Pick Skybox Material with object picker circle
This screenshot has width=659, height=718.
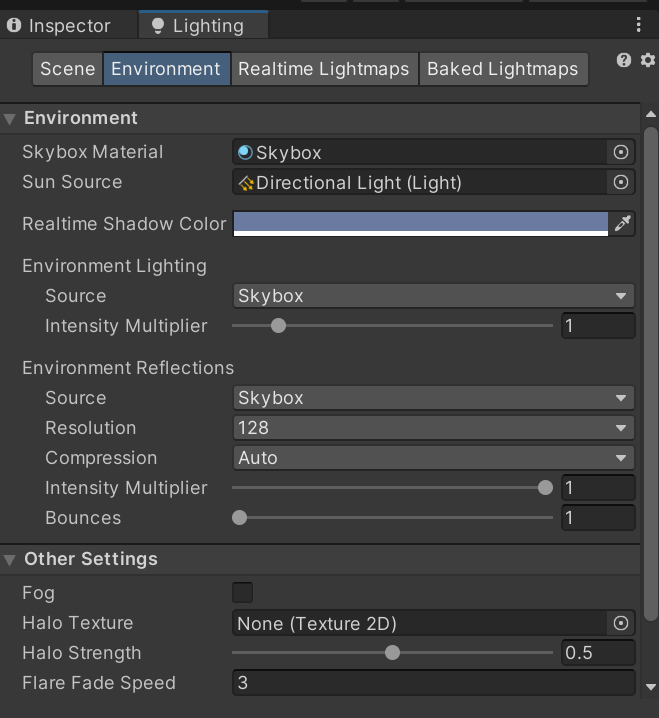pos(621,152)
